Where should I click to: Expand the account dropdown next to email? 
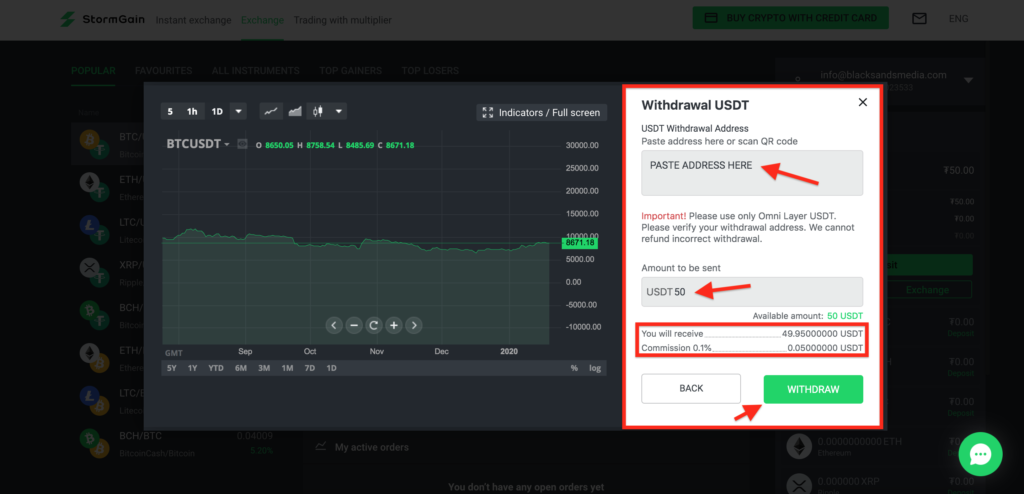(968, 80)
